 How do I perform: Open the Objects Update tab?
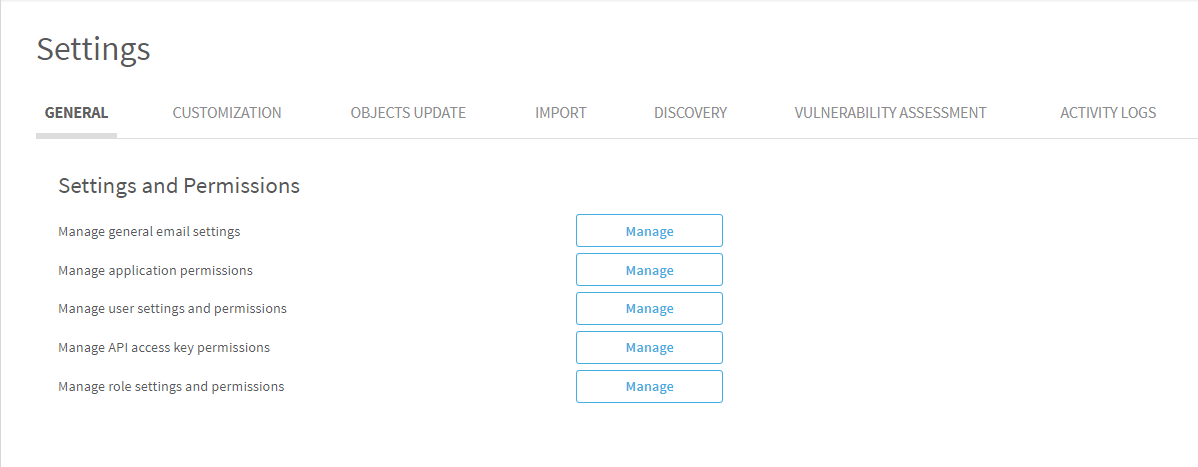[x=408, y=113]
